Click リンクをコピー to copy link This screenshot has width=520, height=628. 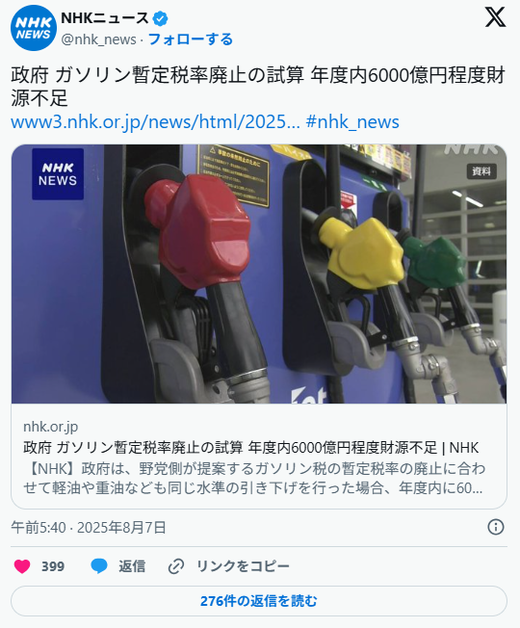pyautogui.click(x=243, y=566)
